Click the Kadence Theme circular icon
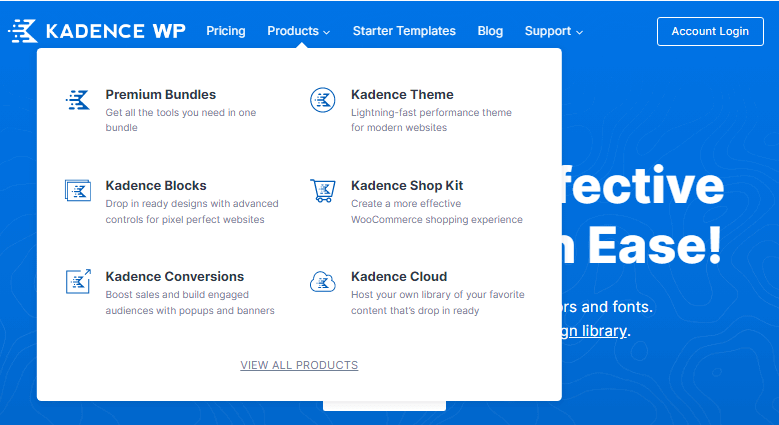Viewport: 779px width, 425px height. [x=322, y=100]
